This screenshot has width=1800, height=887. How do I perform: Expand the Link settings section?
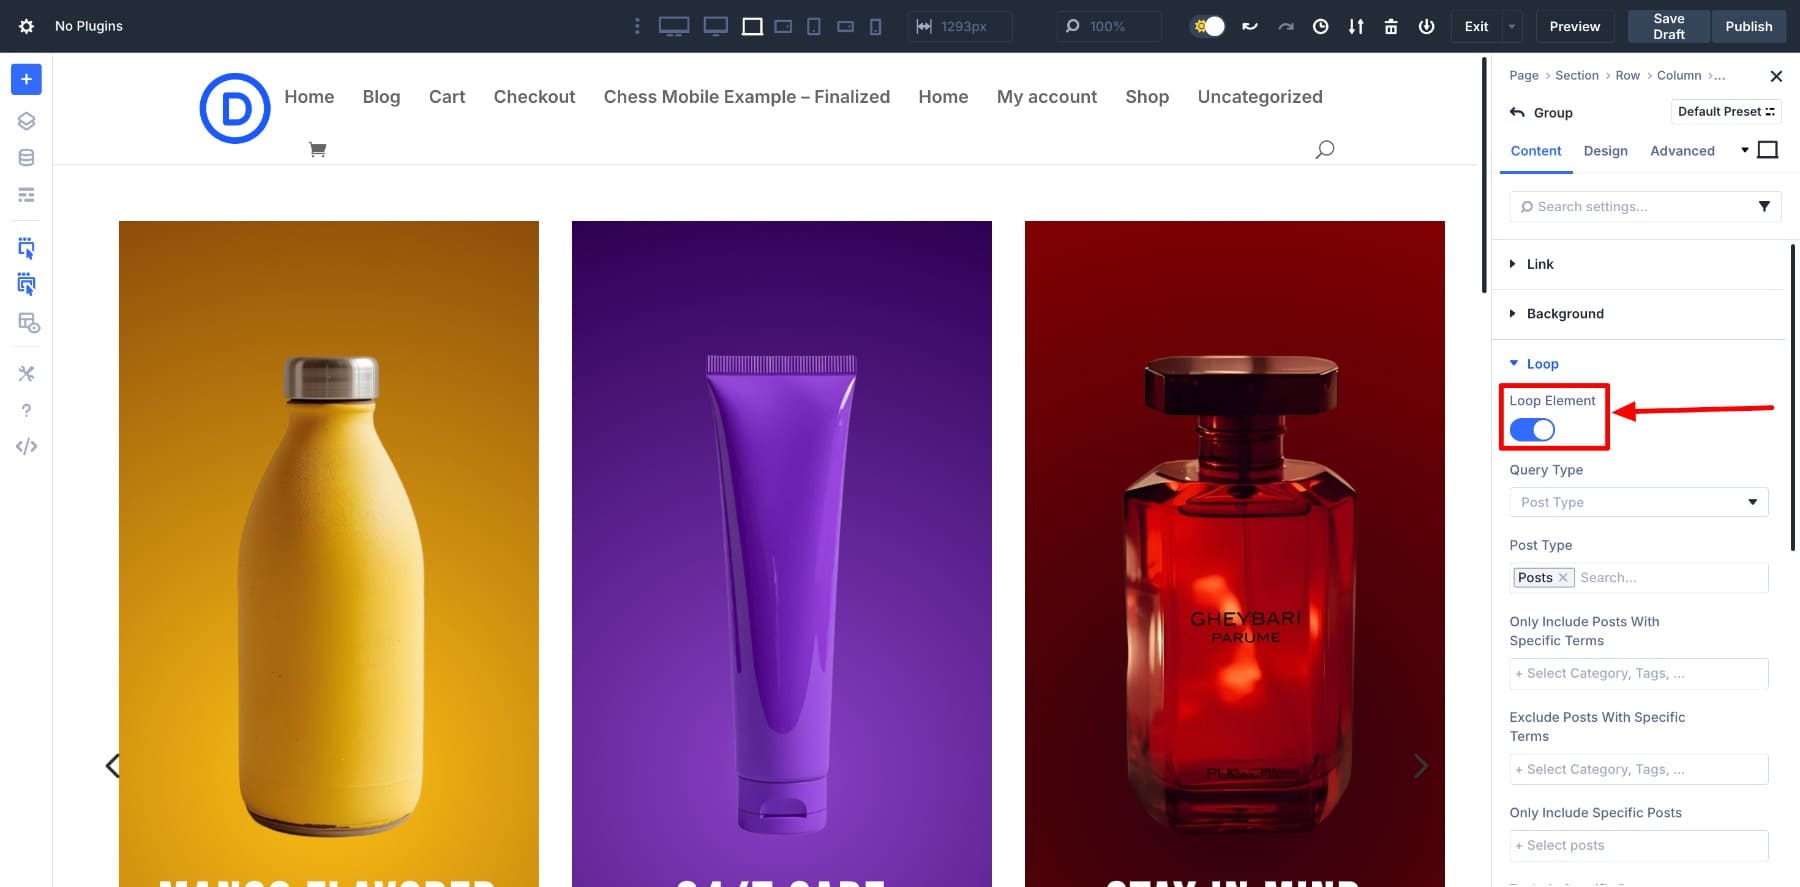[1539, 264]
